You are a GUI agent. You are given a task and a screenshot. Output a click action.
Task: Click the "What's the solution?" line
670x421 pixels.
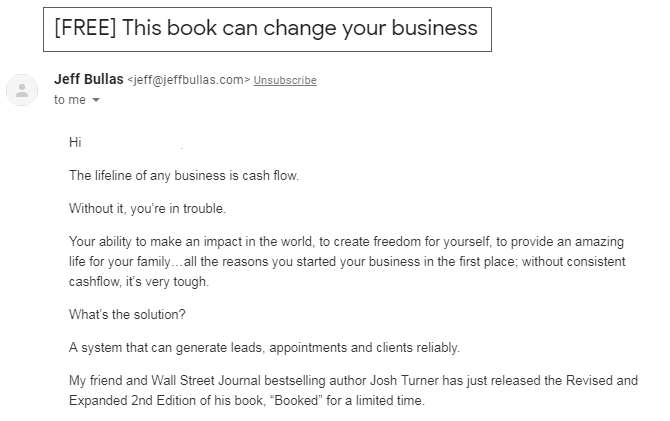click(x=127, y=314)
